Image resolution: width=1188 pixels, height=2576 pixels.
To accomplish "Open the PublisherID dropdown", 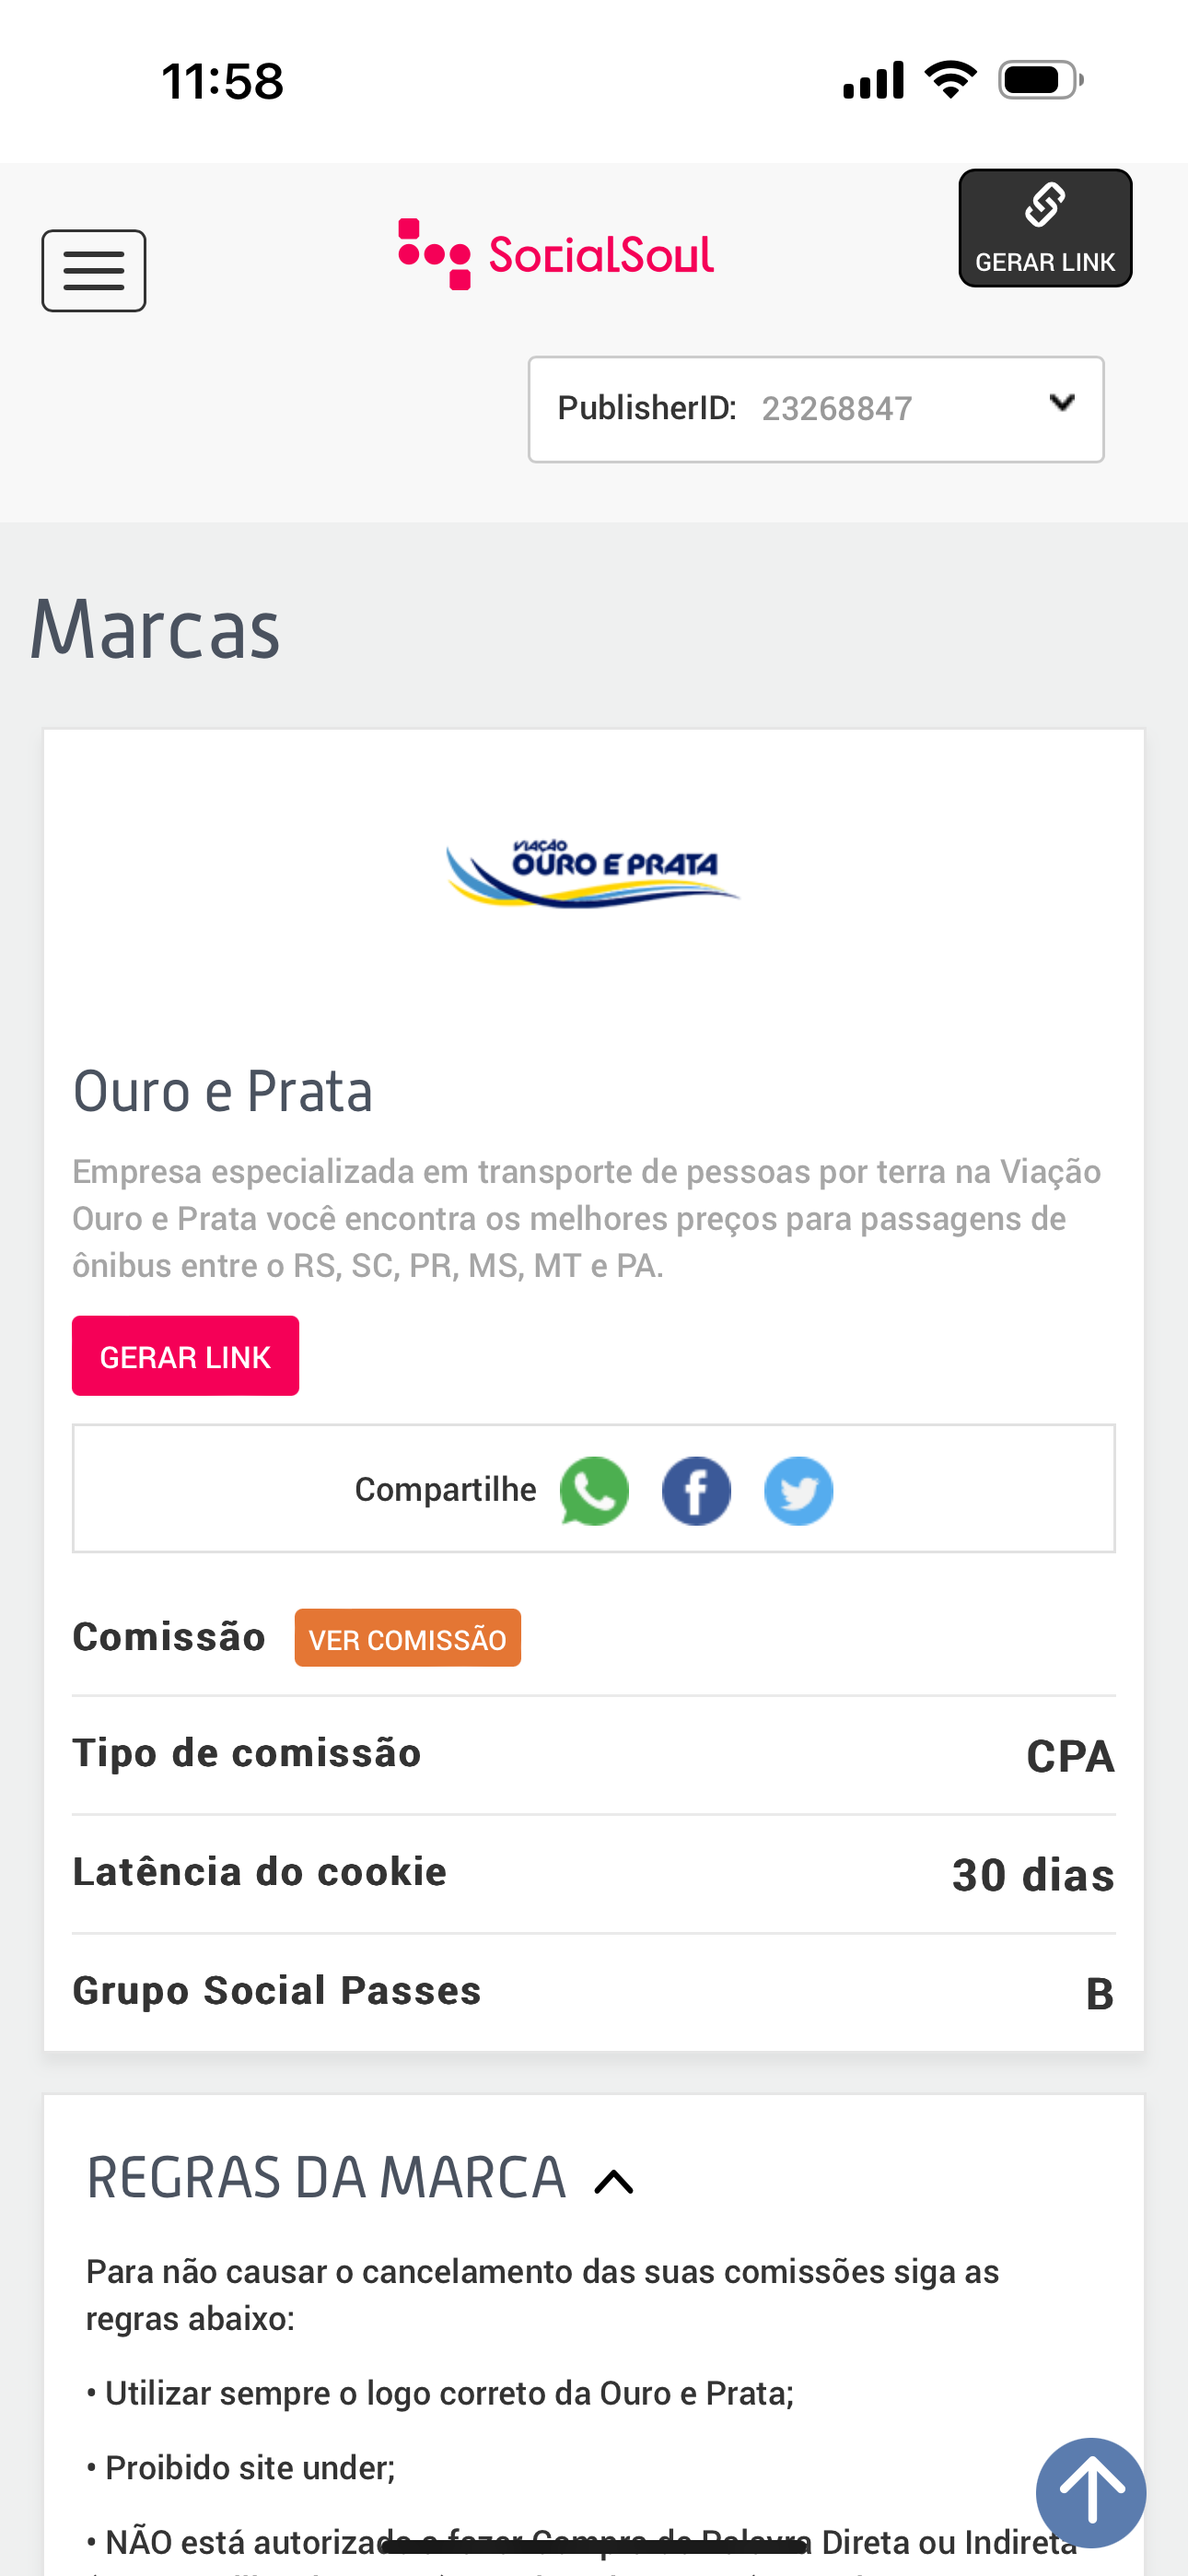I will [x=815, y=409].
